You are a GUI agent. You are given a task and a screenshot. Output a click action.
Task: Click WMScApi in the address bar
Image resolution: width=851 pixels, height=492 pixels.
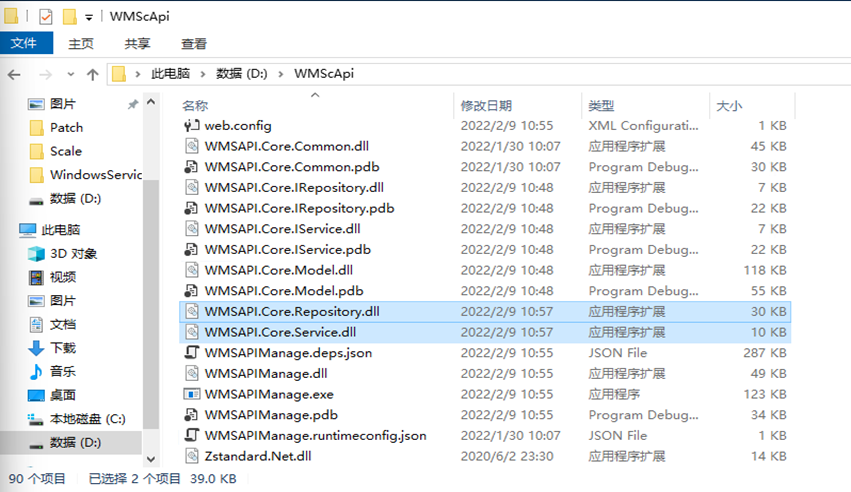pos(324,74)
